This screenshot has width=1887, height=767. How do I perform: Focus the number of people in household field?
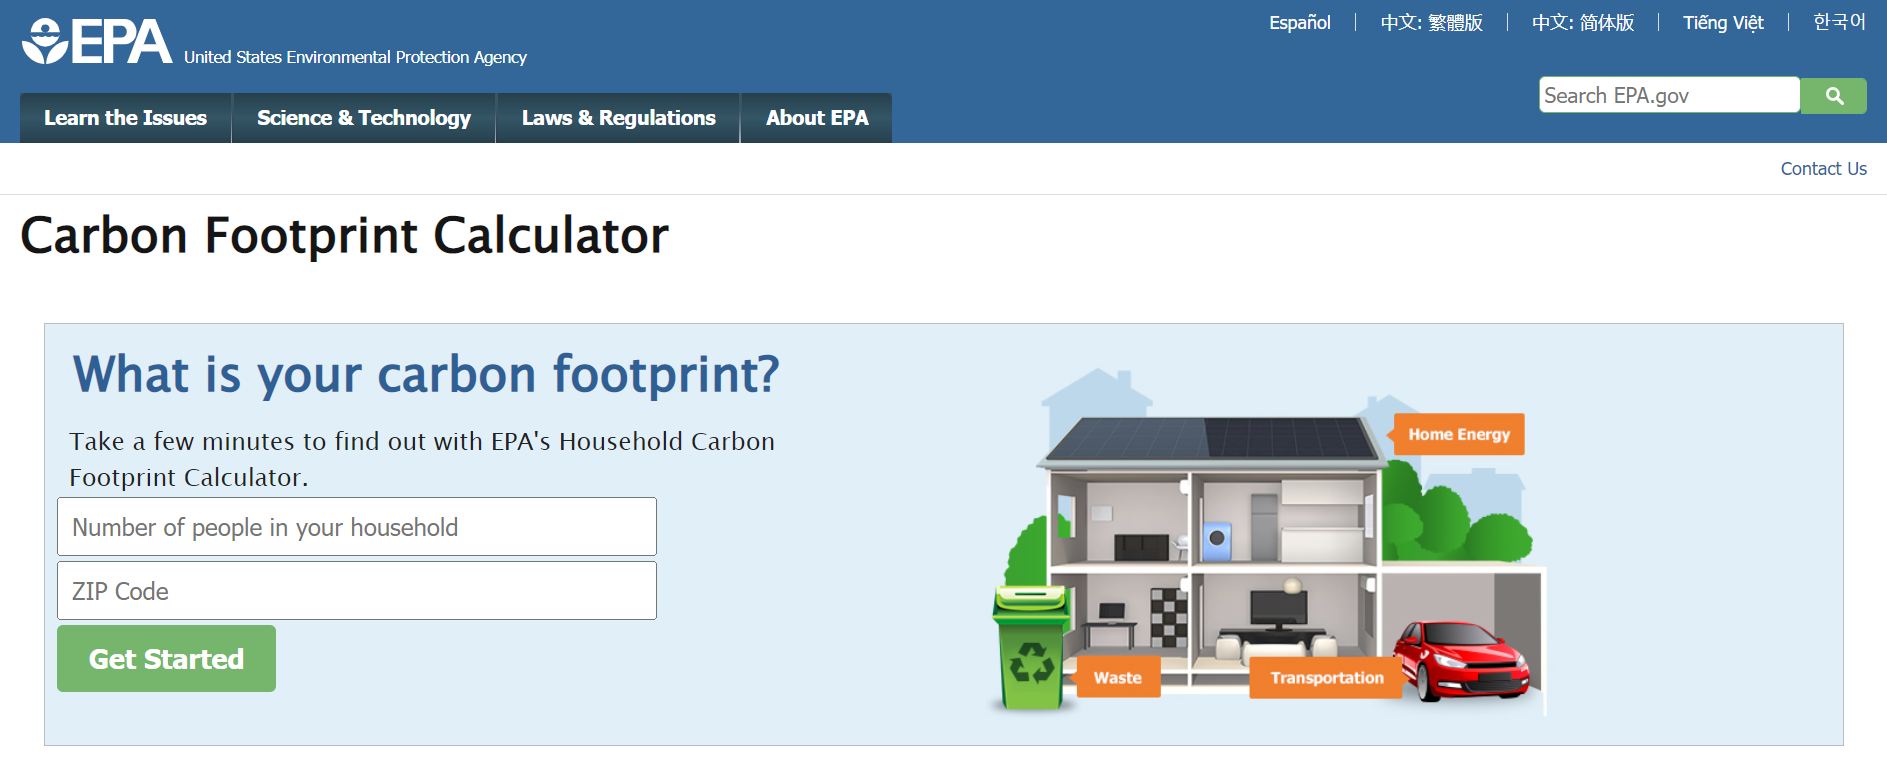click(357, 527)
